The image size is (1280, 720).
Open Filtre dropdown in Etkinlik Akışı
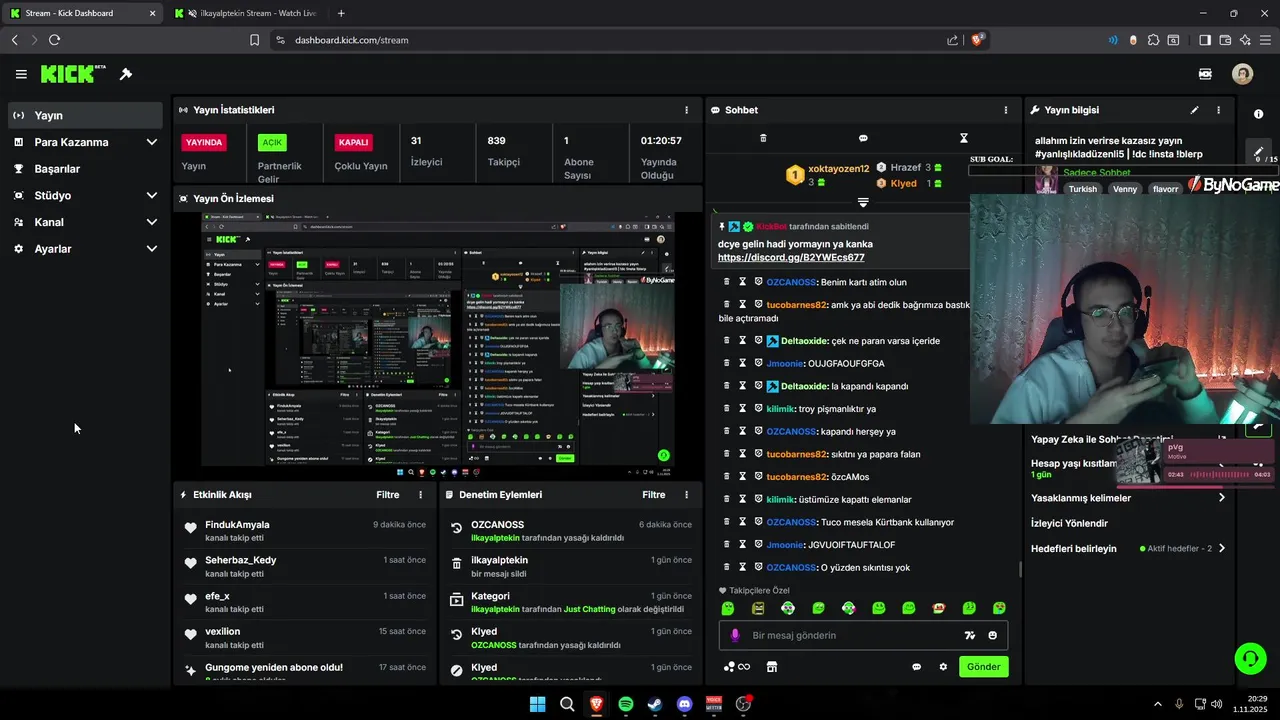click(x=387, y=495)
